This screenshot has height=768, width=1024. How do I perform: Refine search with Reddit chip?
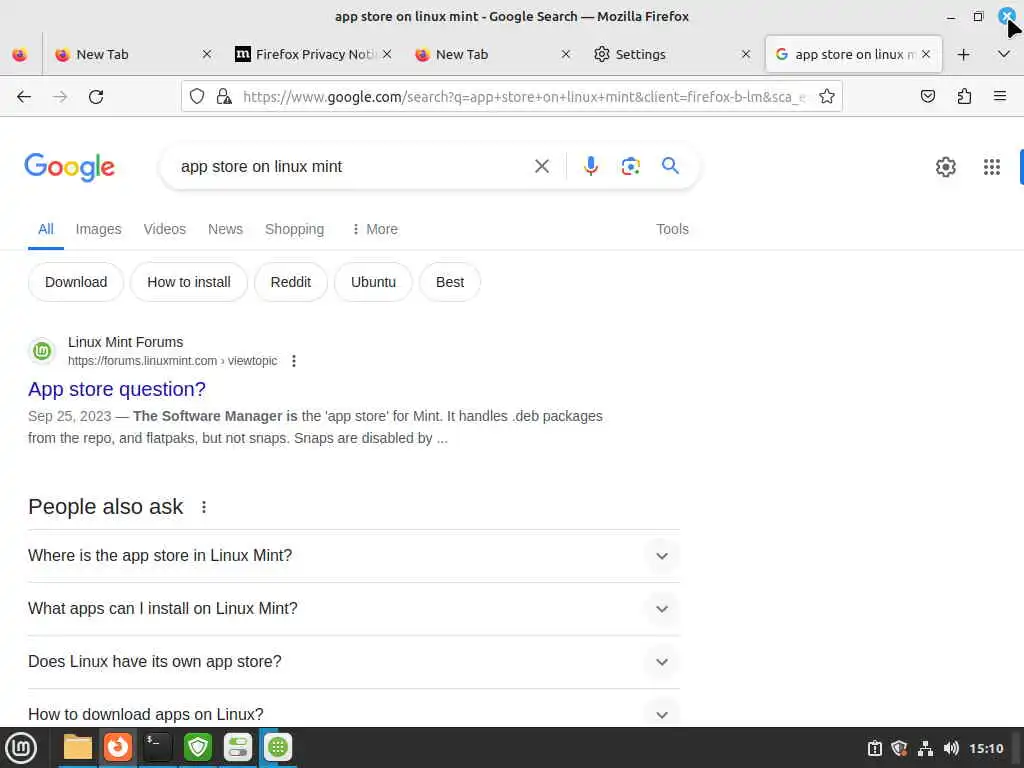[291, 282]
